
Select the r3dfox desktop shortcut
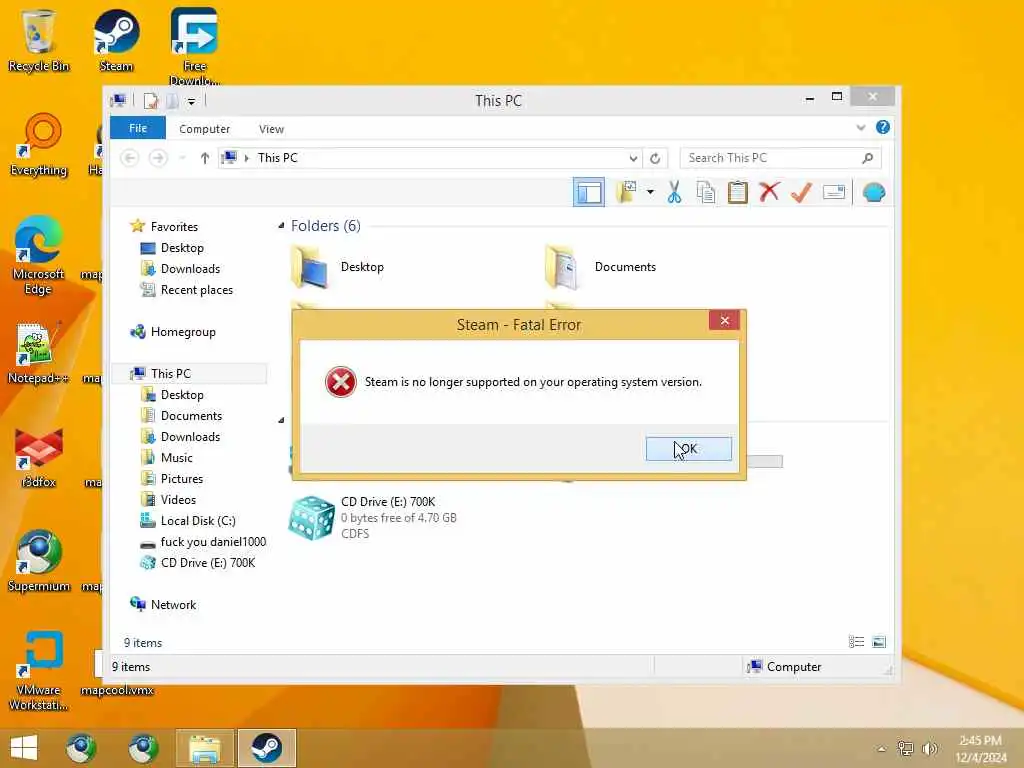click(39, 457)
